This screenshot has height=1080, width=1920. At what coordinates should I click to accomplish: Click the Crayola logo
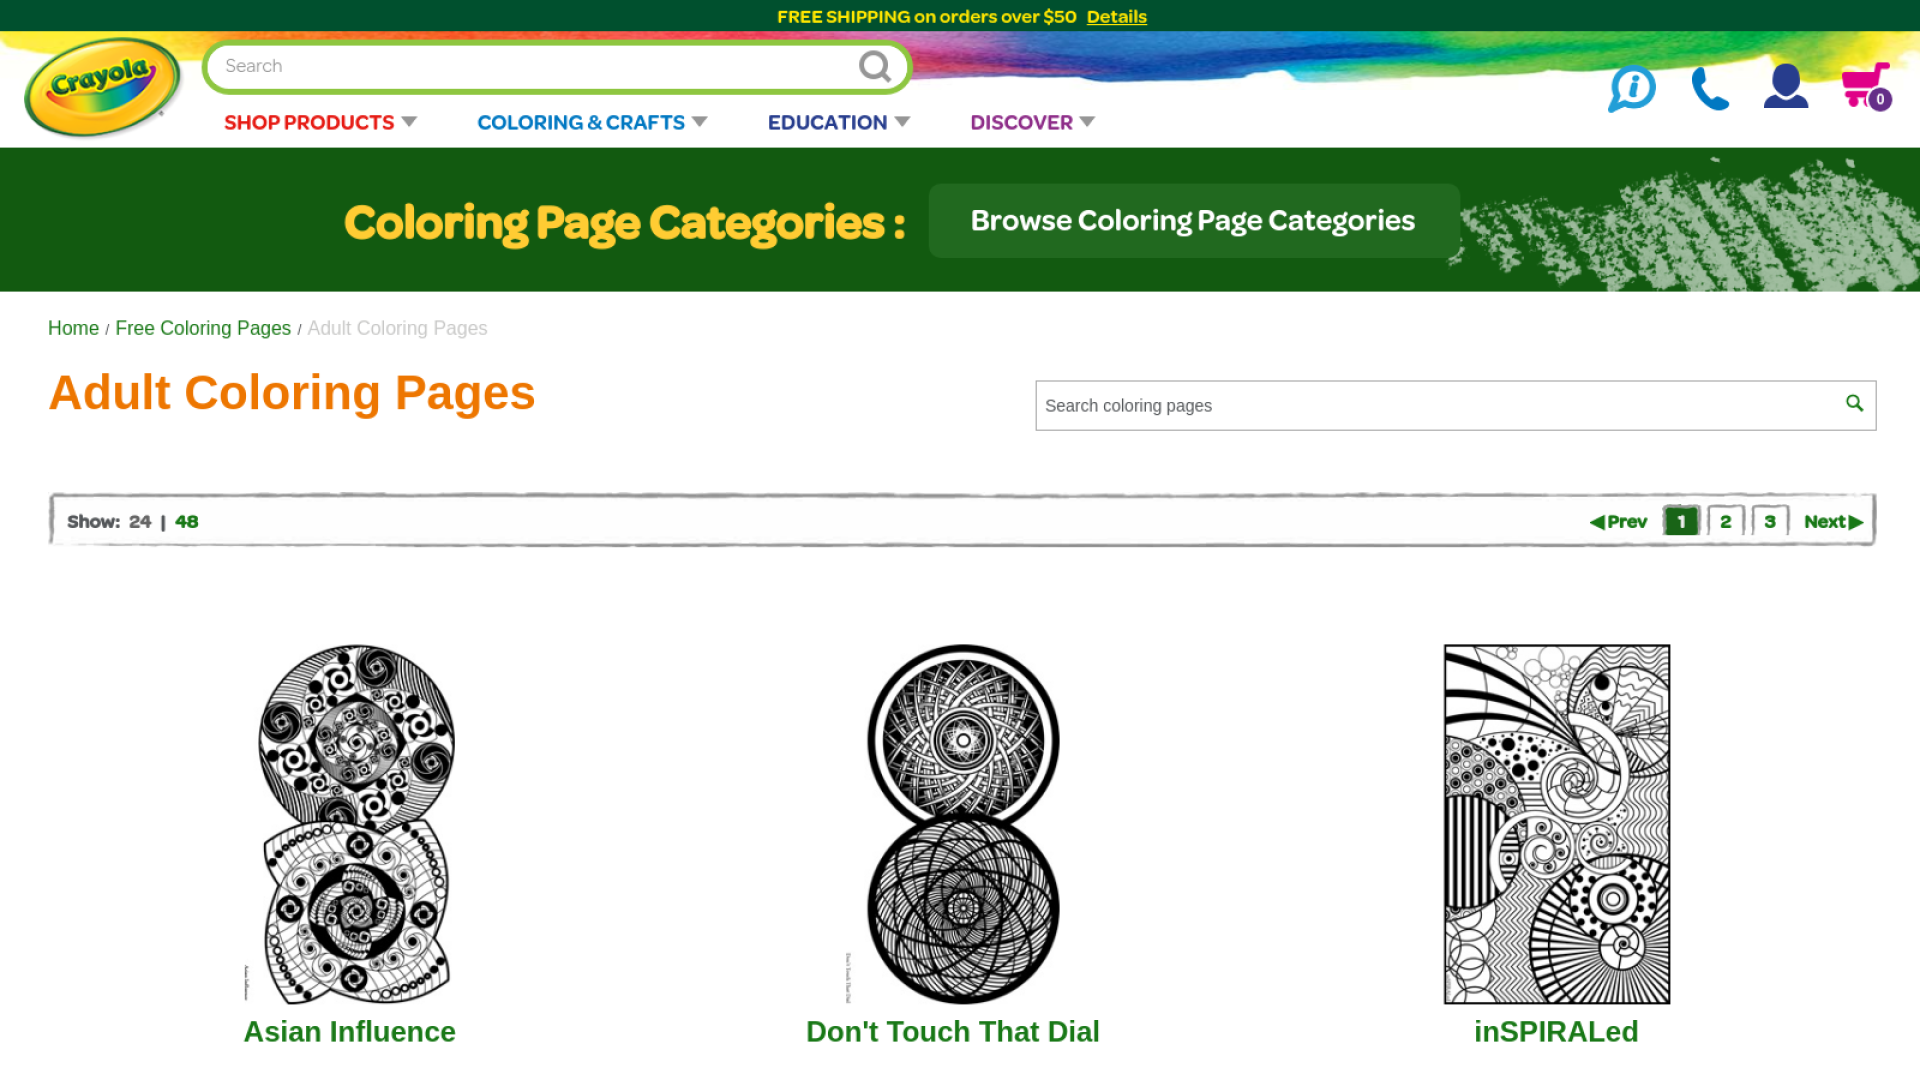tap(103, 87)
